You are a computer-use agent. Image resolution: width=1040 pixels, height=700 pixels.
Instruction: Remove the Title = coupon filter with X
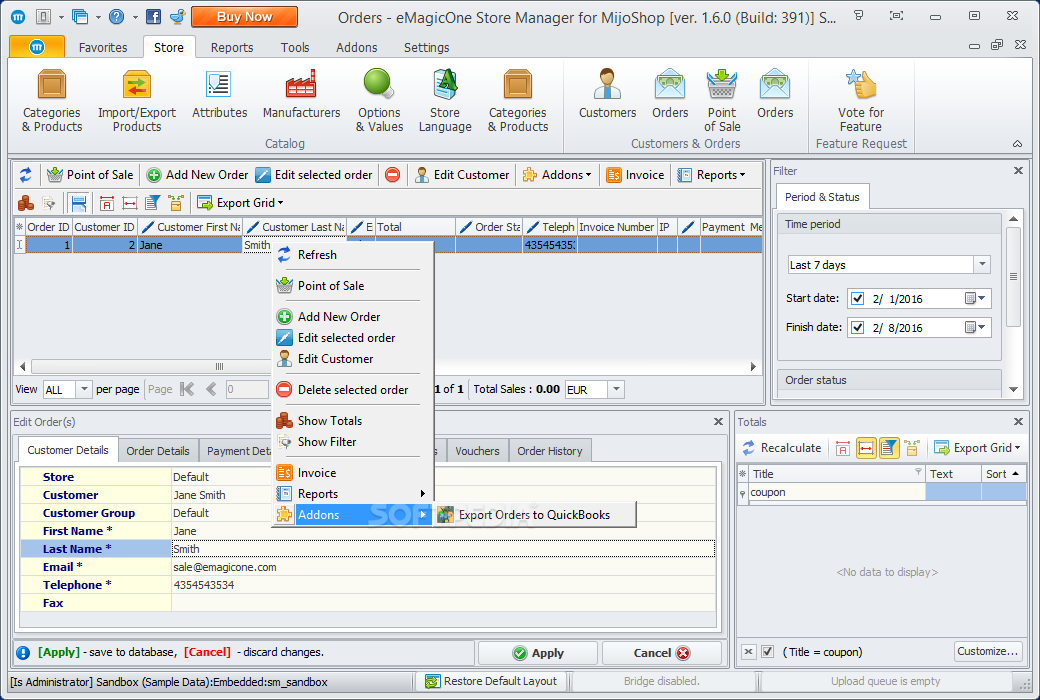coord(748,652)
